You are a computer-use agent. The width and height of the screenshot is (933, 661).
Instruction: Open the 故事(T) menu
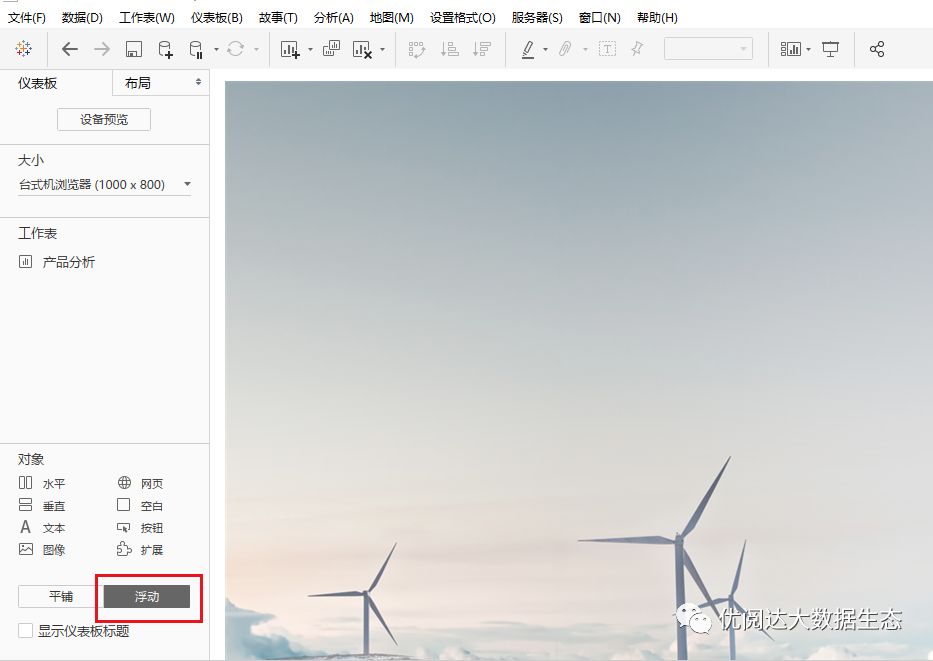[278, 18]
